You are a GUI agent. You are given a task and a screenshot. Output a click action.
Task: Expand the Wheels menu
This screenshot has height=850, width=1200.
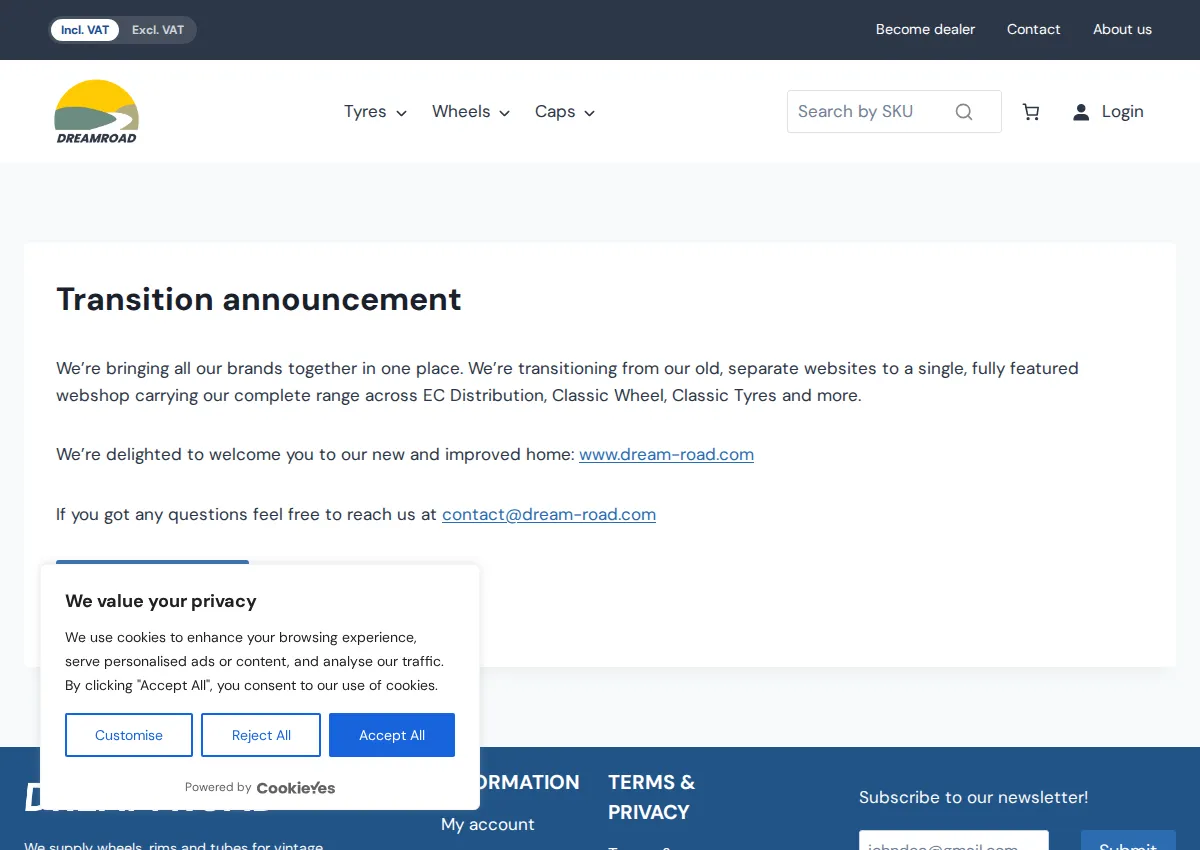[x=471, y=112]
